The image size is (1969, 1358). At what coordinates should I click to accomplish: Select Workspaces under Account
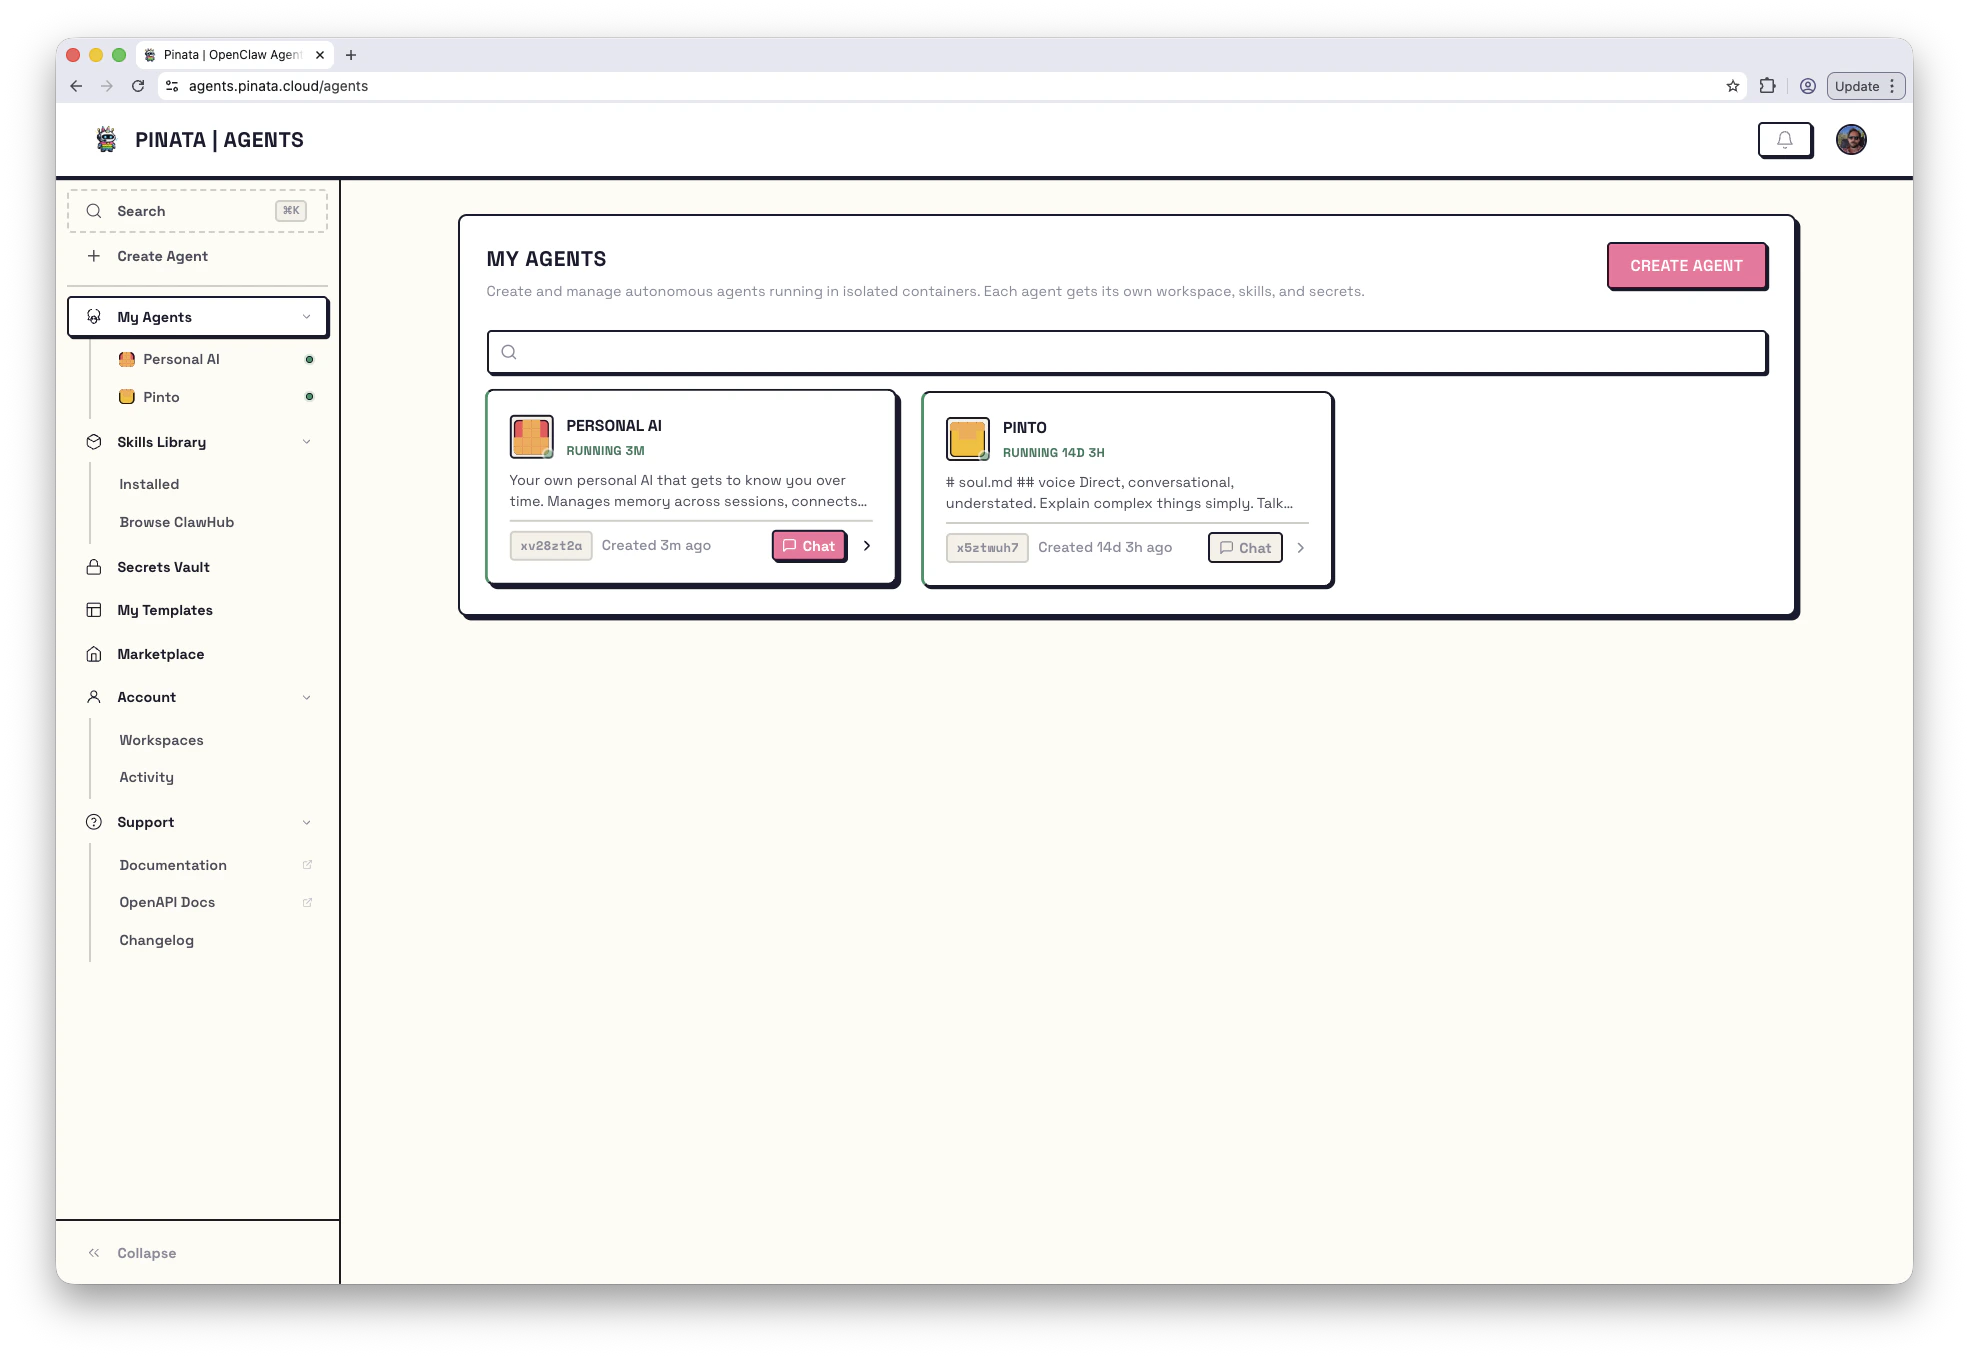[x=161, y=740]
